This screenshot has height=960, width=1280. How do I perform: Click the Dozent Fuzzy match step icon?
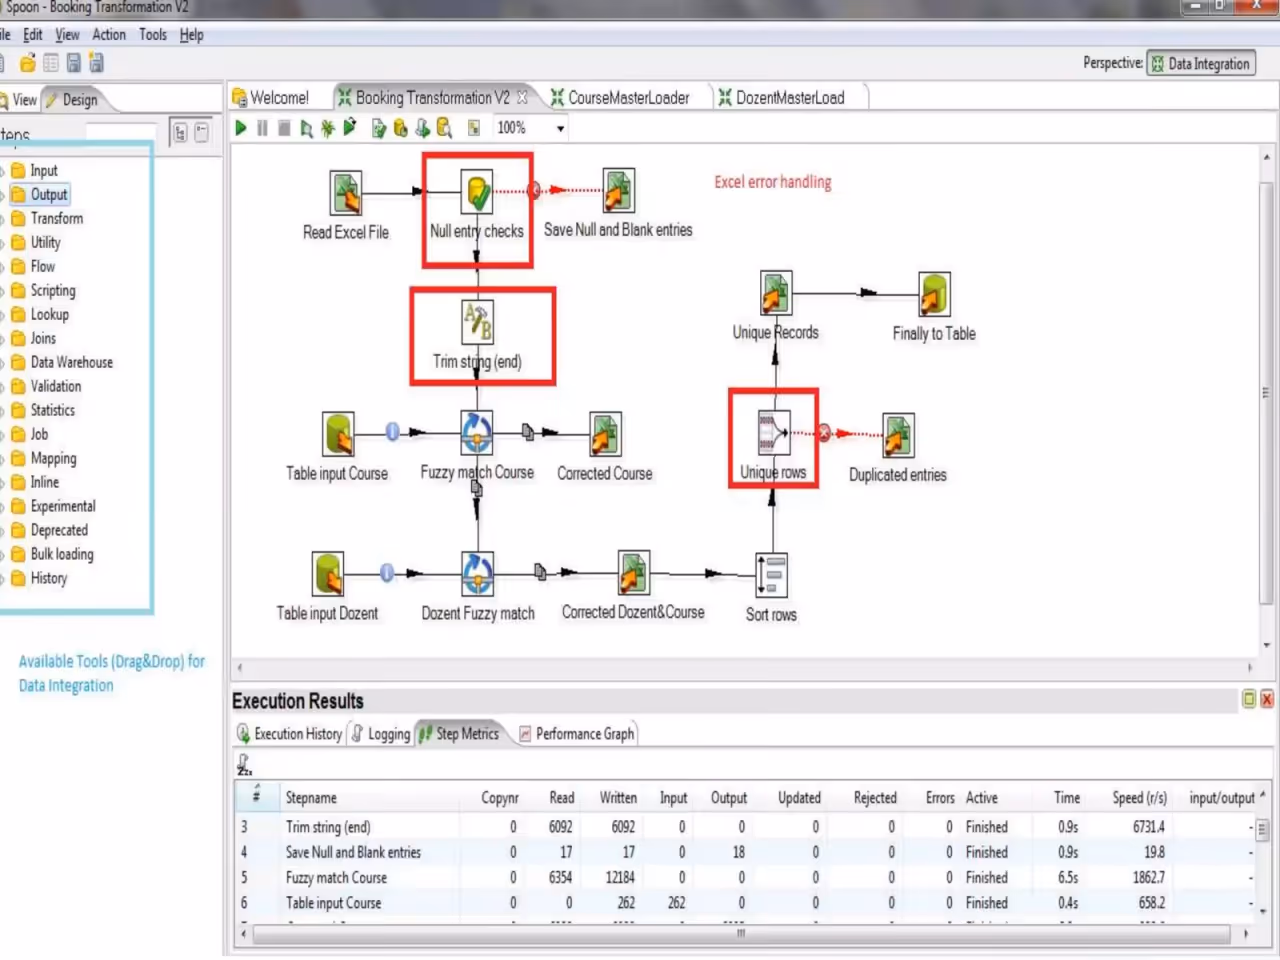477,574
